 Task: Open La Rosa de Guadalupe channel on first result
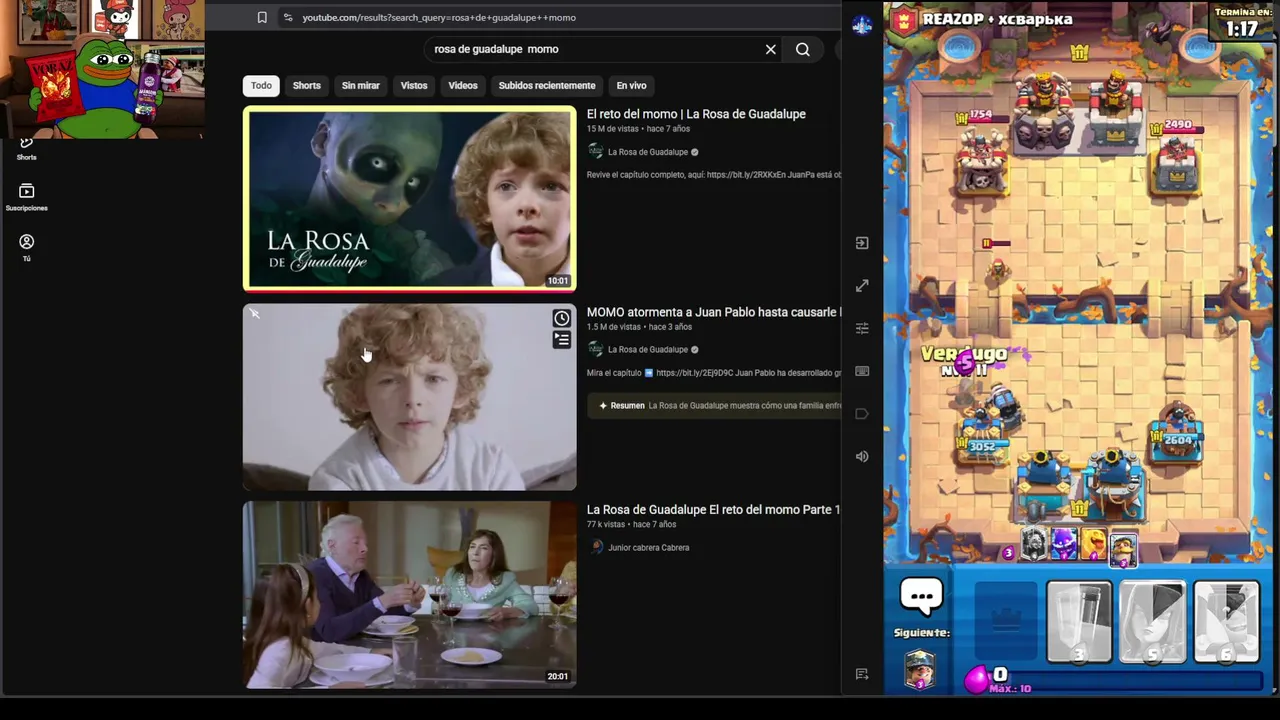click(648, 152)
